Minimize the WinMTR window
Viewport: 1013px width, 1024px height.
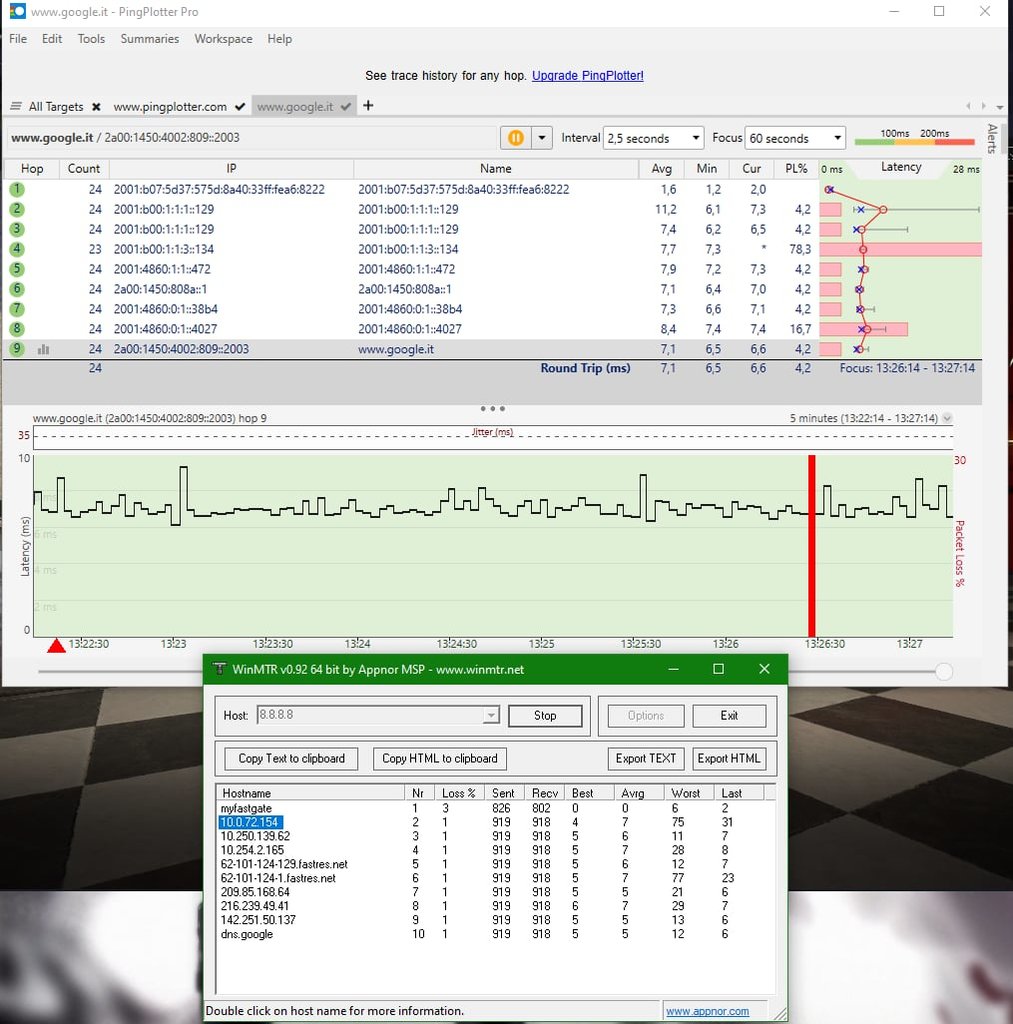tap(673, 669)
